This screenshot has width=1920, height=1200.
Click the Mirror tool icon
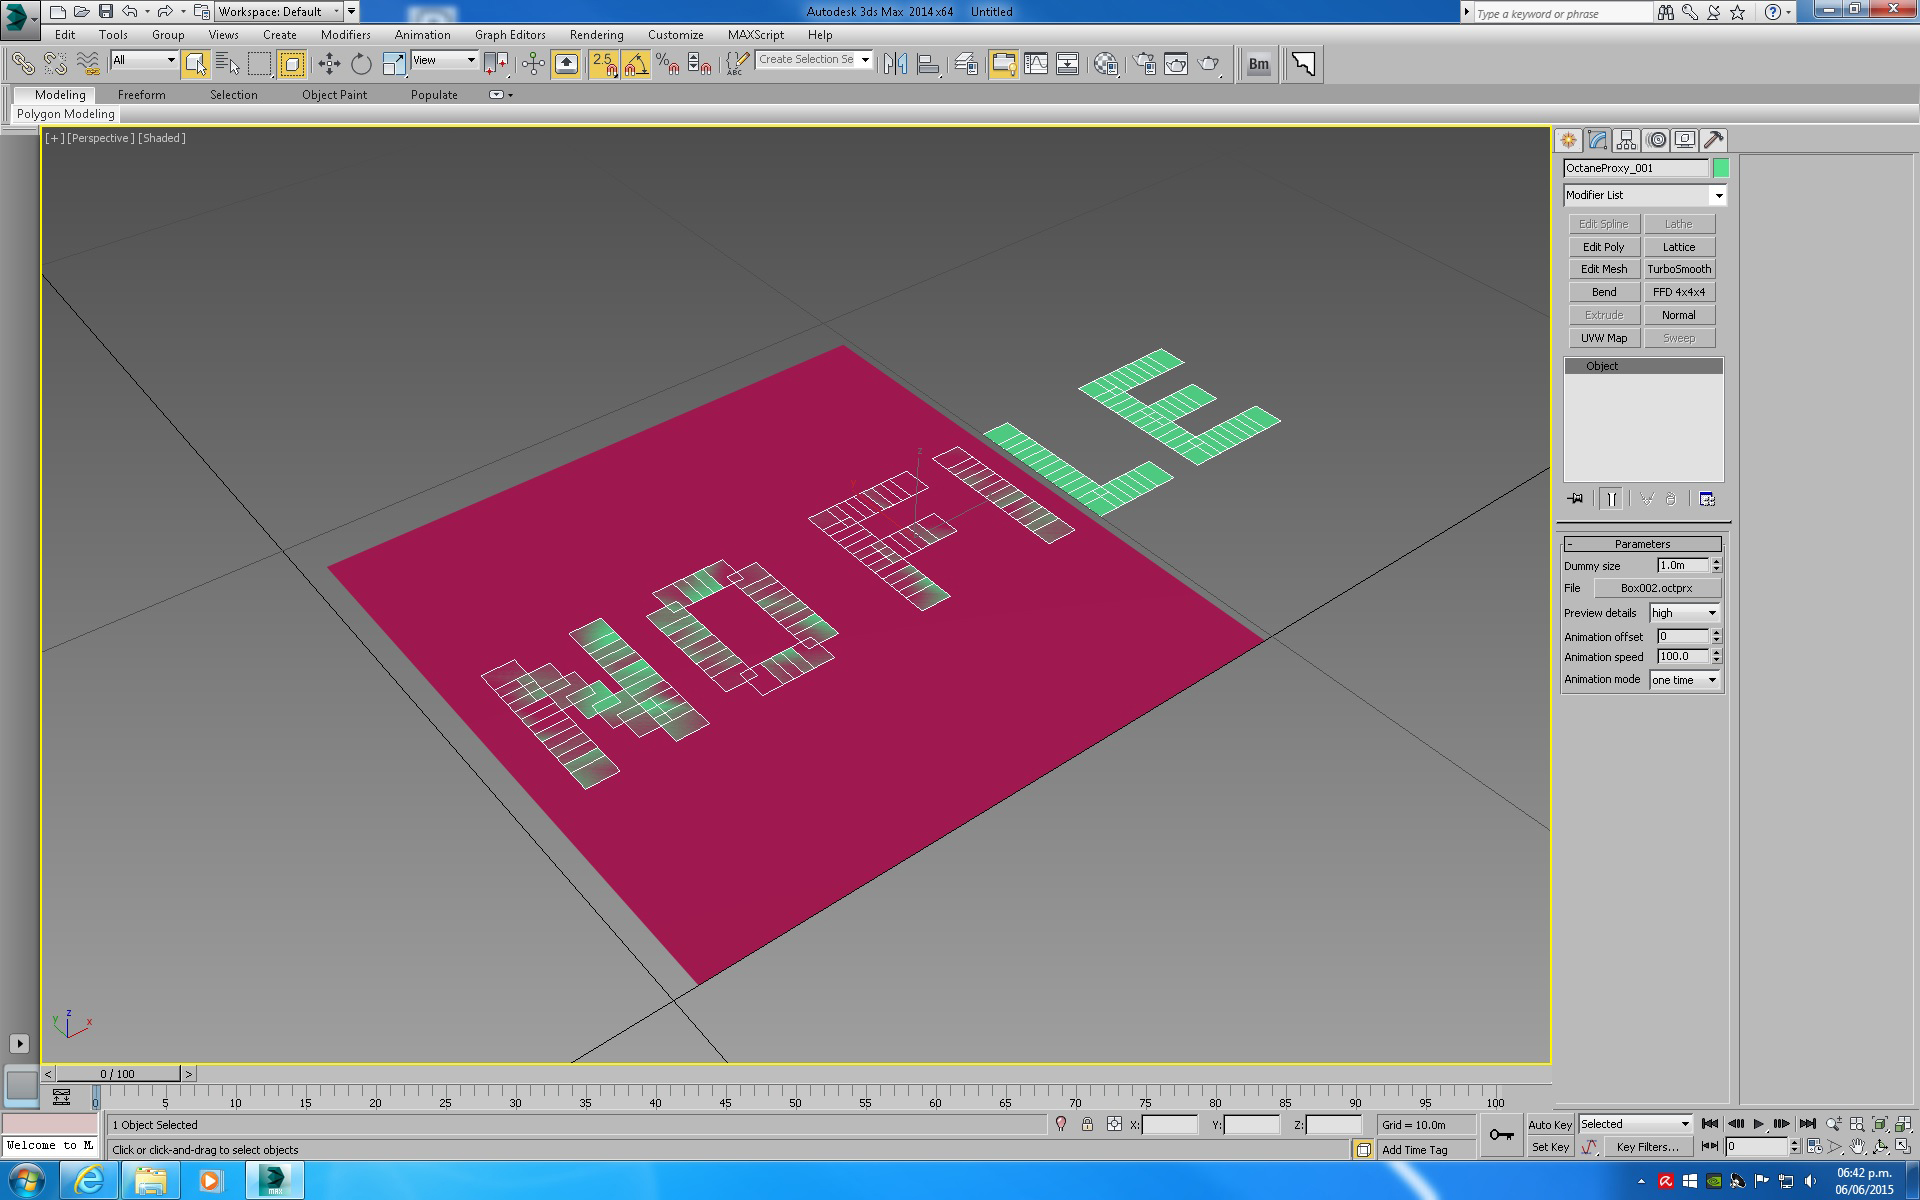point(895,64)
